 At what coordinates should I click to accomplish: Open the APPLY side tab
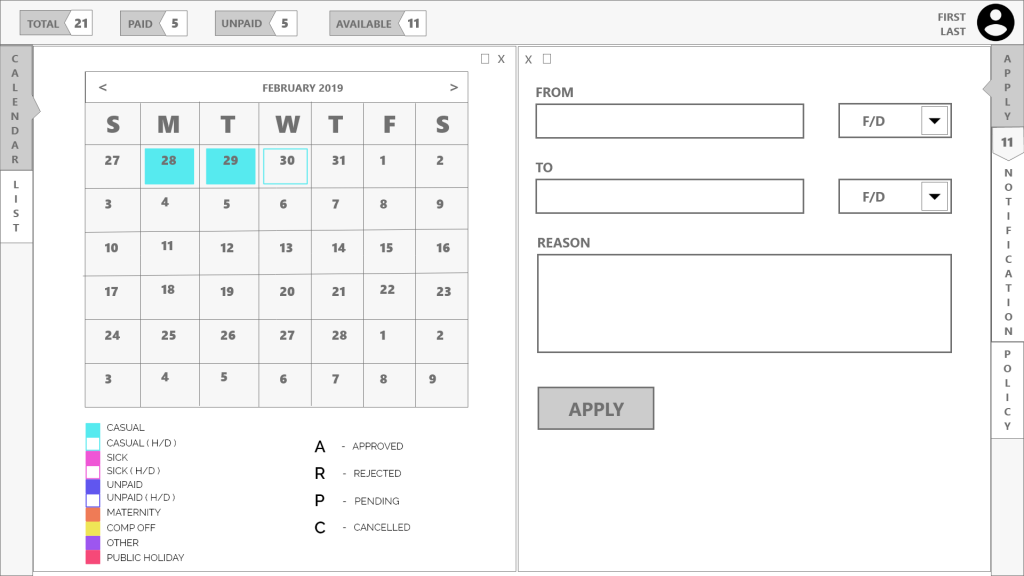tap(1007, 87)
